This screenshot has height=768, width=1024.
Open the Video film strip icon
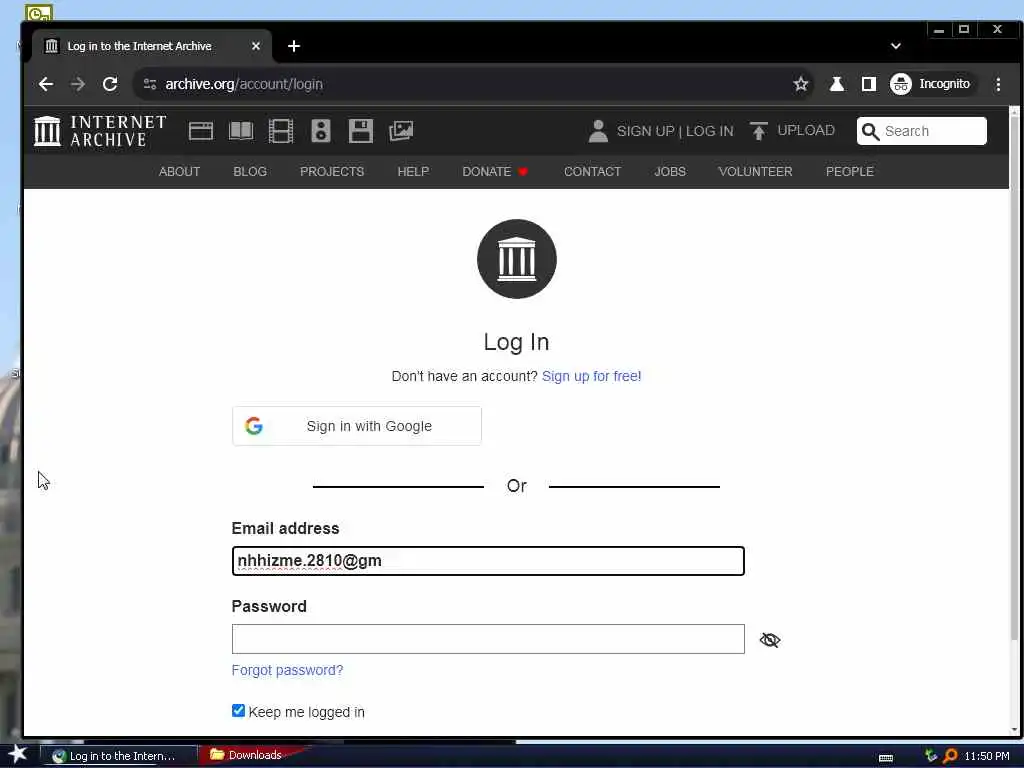pyautogui.click(x=281, y=131)
